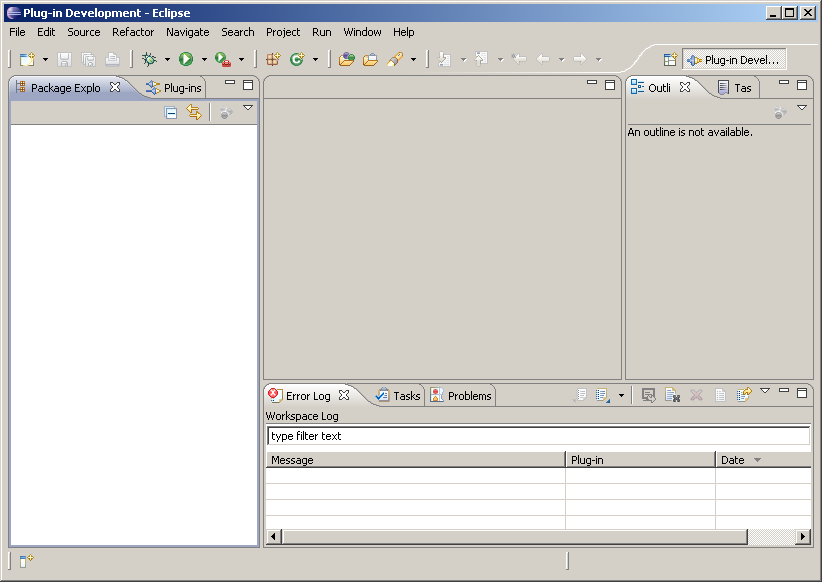The image size is (822, 582).
Task: Click the External Tools run icon with toolbox
Action: [x=223, y=59]
